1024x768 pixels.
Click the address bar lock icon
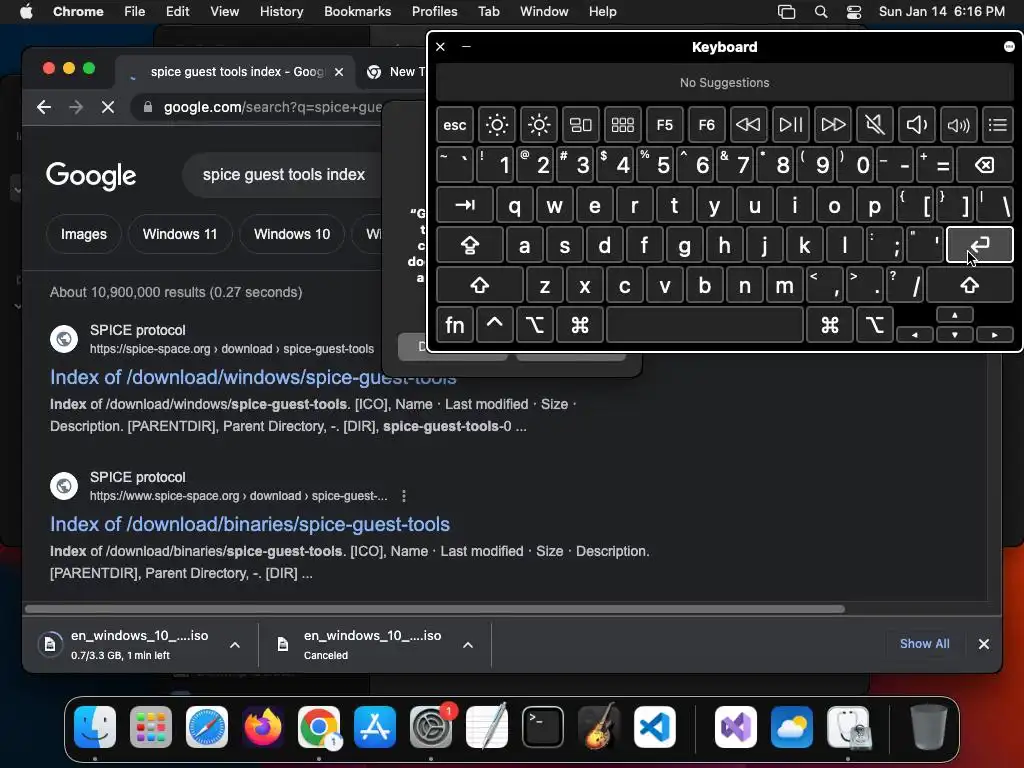(x=148, y=107)
